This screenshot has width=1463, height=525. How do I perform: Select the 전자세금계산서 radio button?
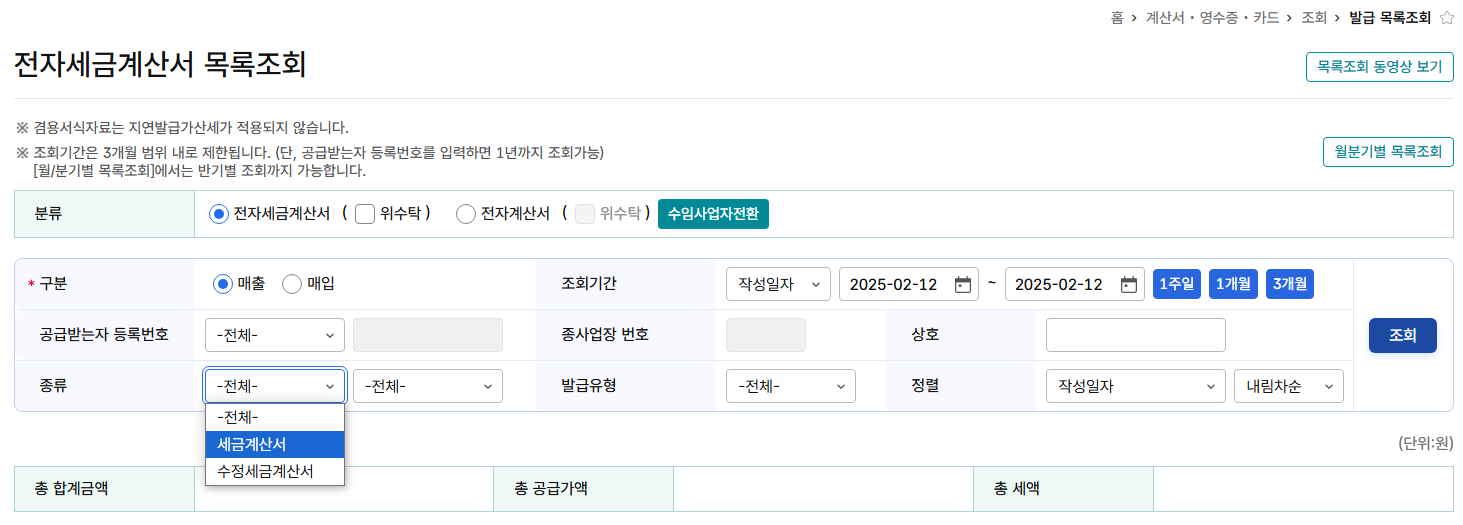click(219, 214)
